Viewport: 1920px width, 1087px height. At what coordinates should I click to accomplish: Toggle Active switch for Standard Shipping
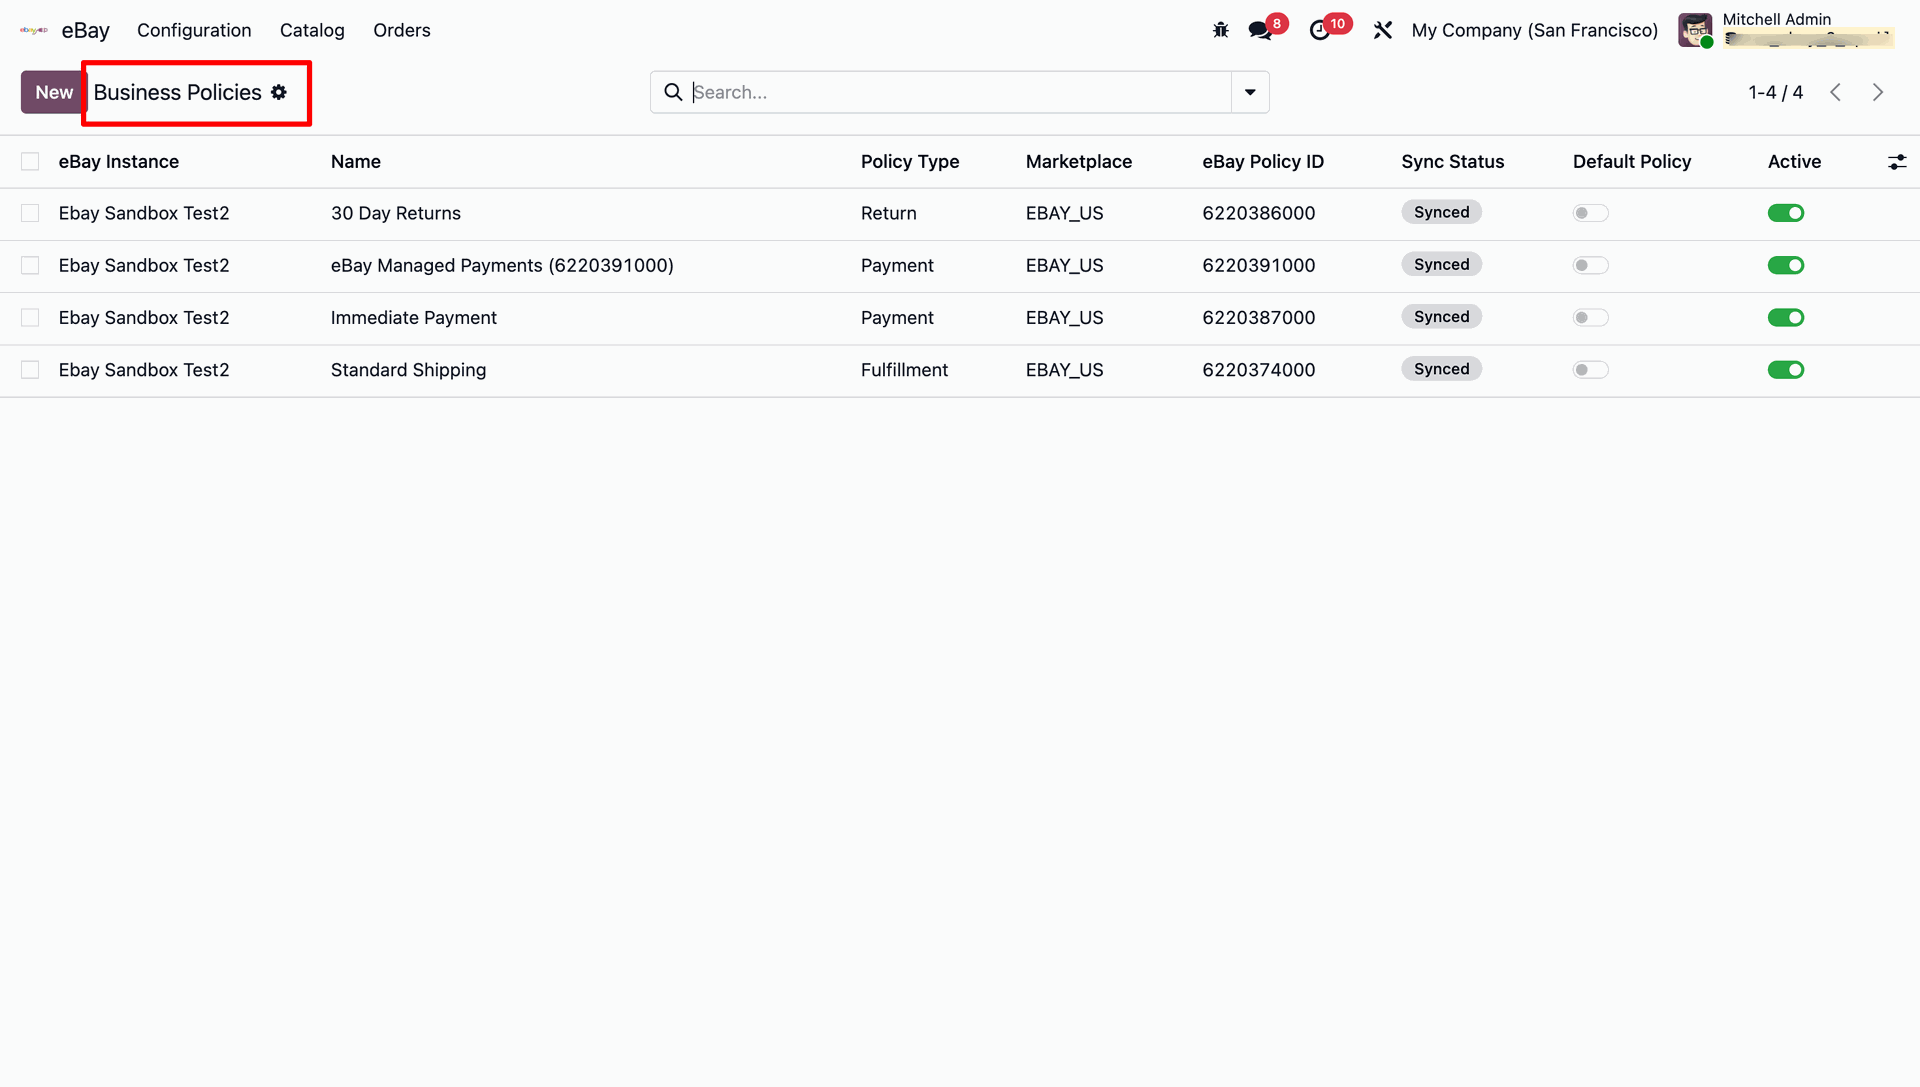coord(1786,370)
